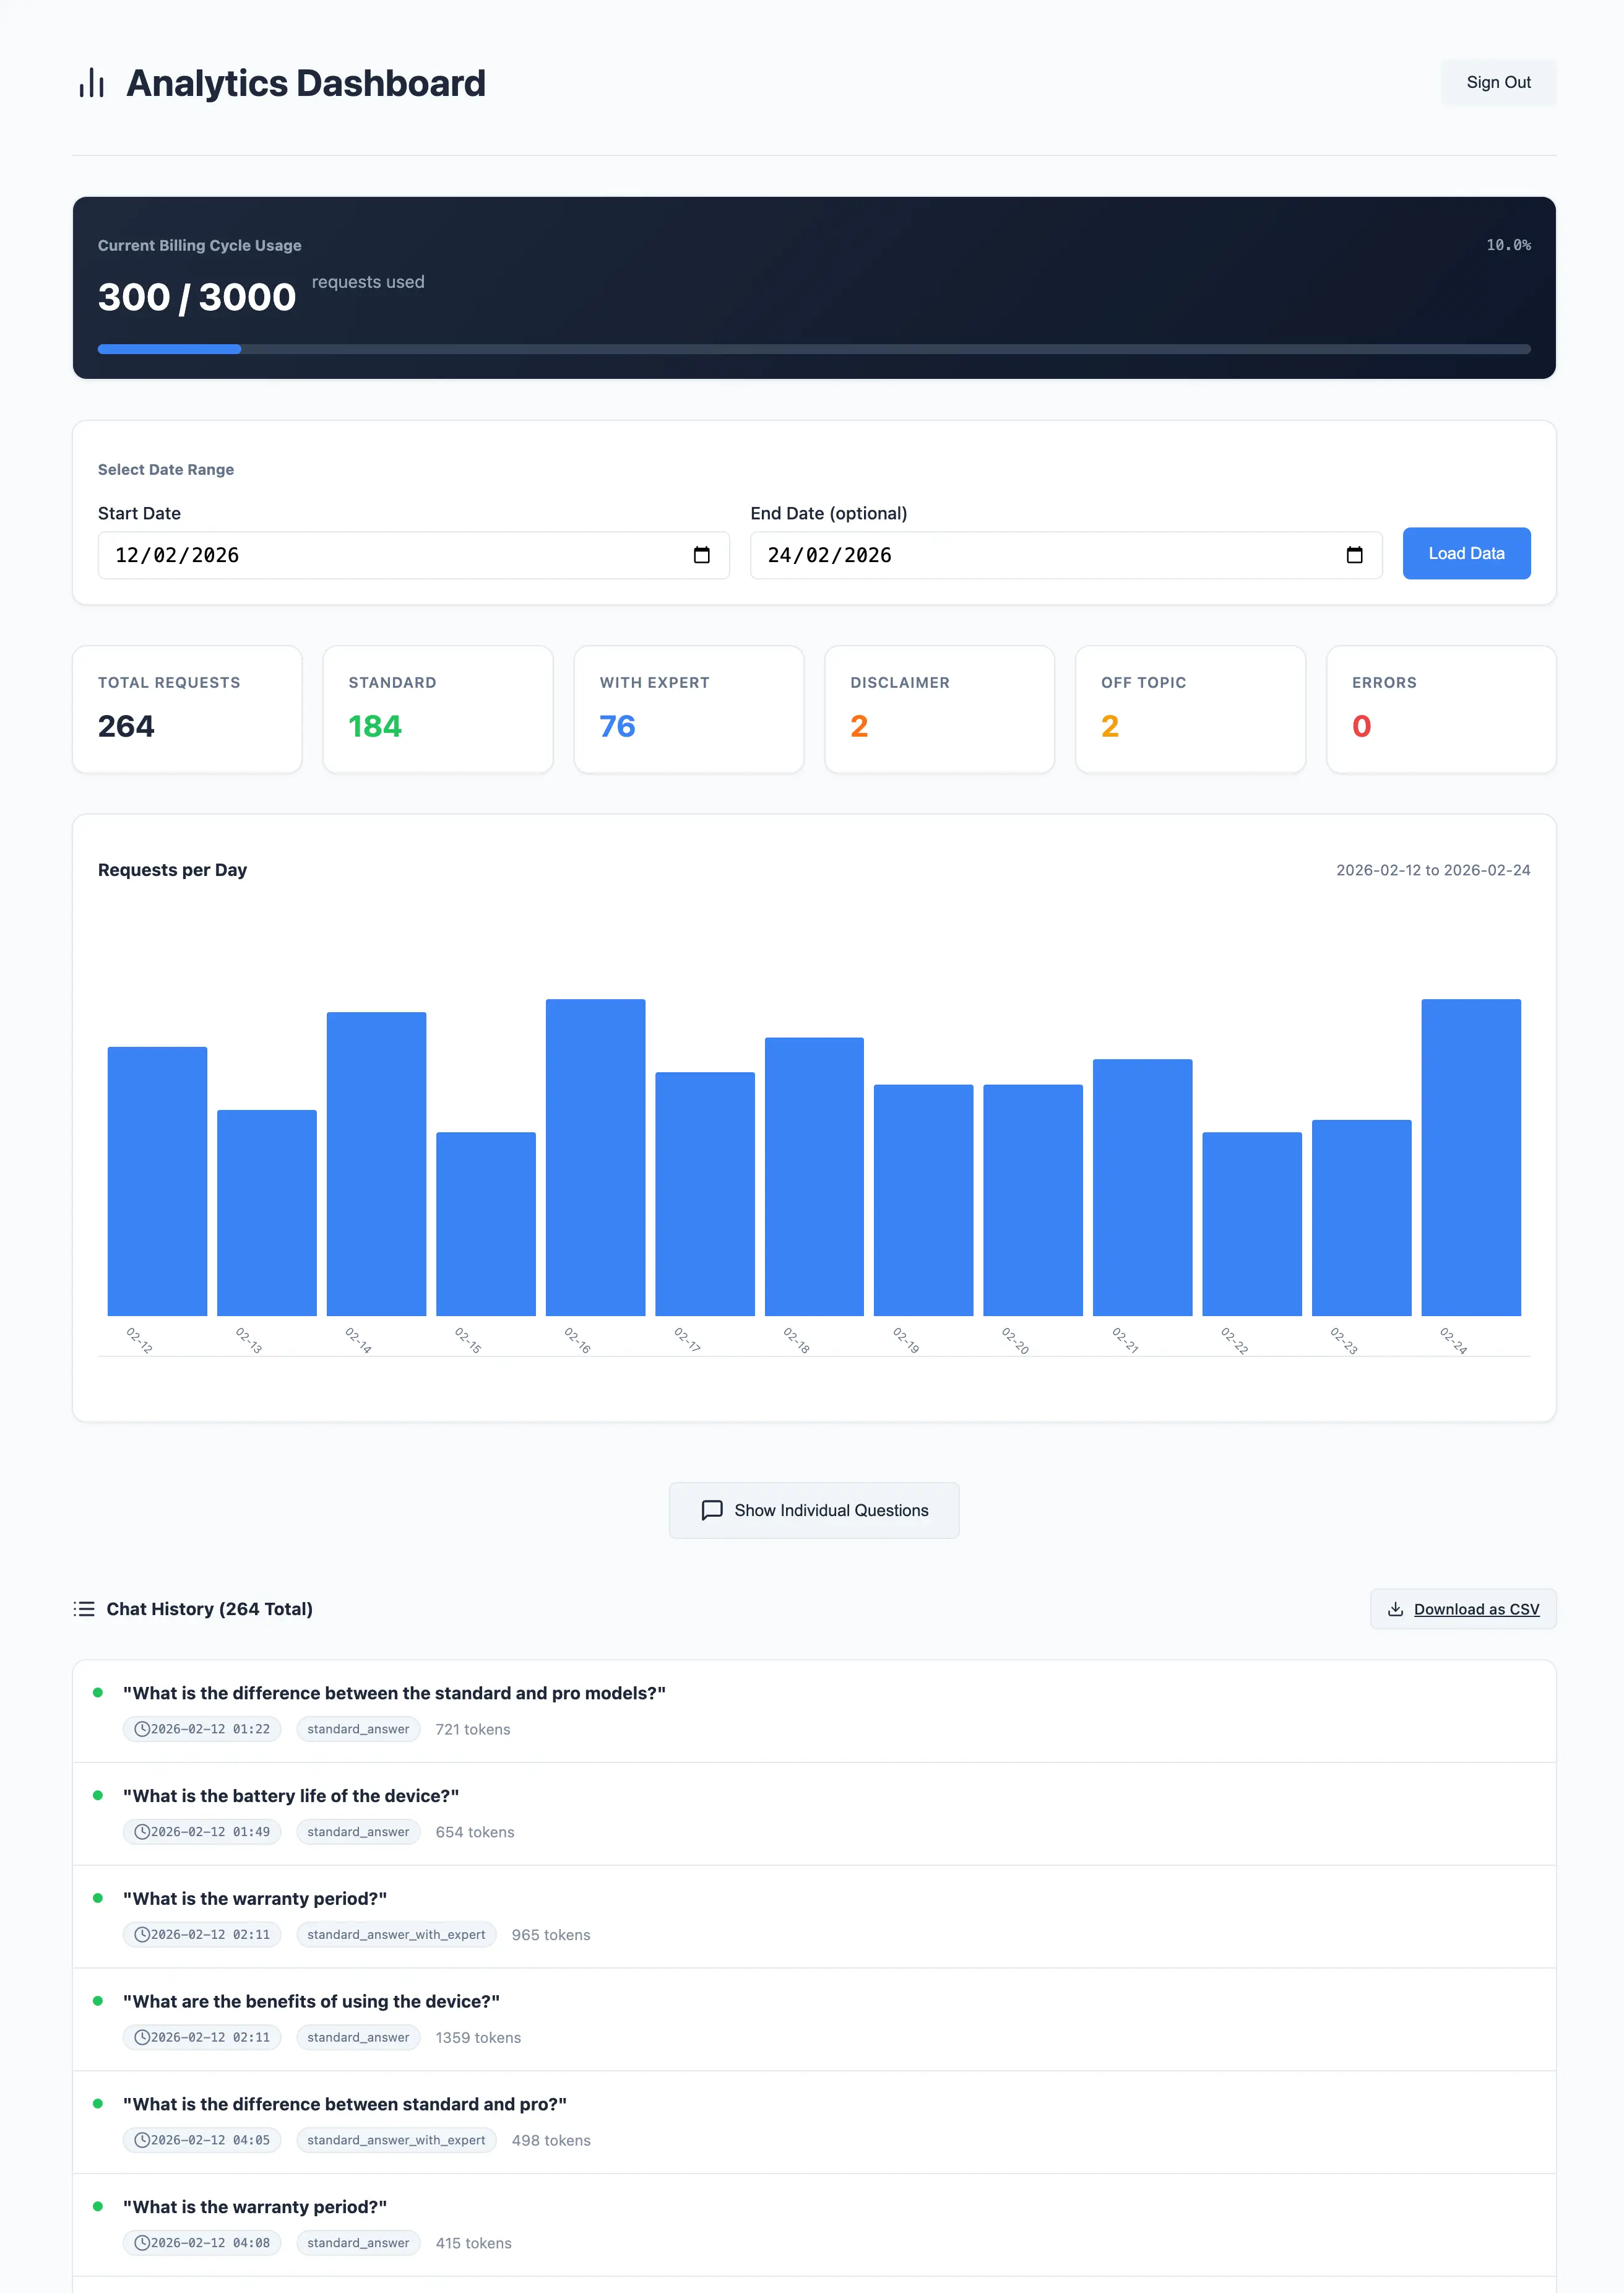The height and width of the screenshot is (2293, 1624).
Task: Click the speech bubble icon on Show Individual Questions
Action: tap(711, 1510)
